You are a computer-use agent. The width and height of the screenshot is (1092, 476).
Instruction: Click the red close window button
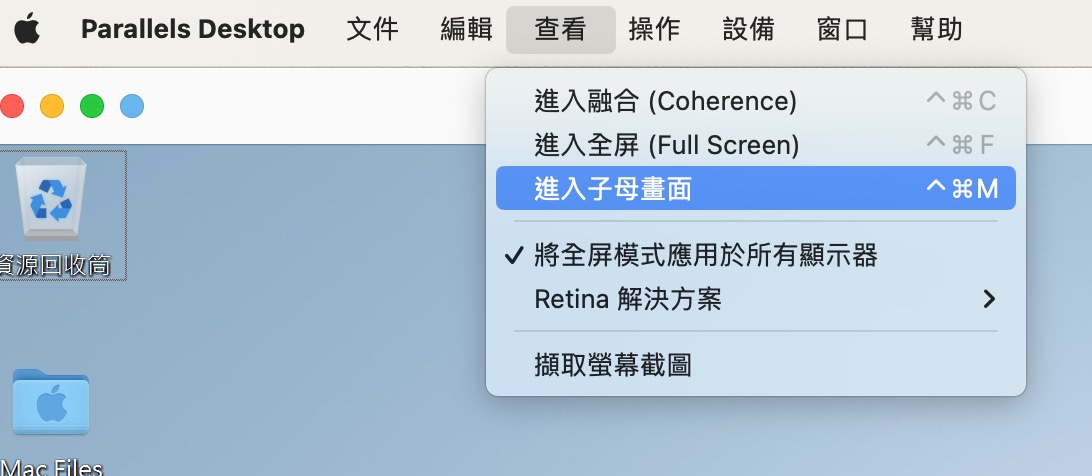(12, 106)
